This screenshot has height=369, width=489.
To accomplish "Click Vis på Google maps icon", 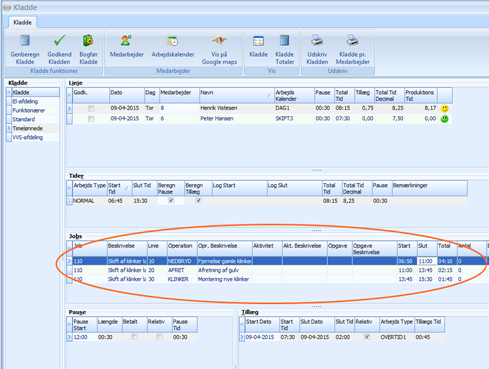I will point(219,41).
